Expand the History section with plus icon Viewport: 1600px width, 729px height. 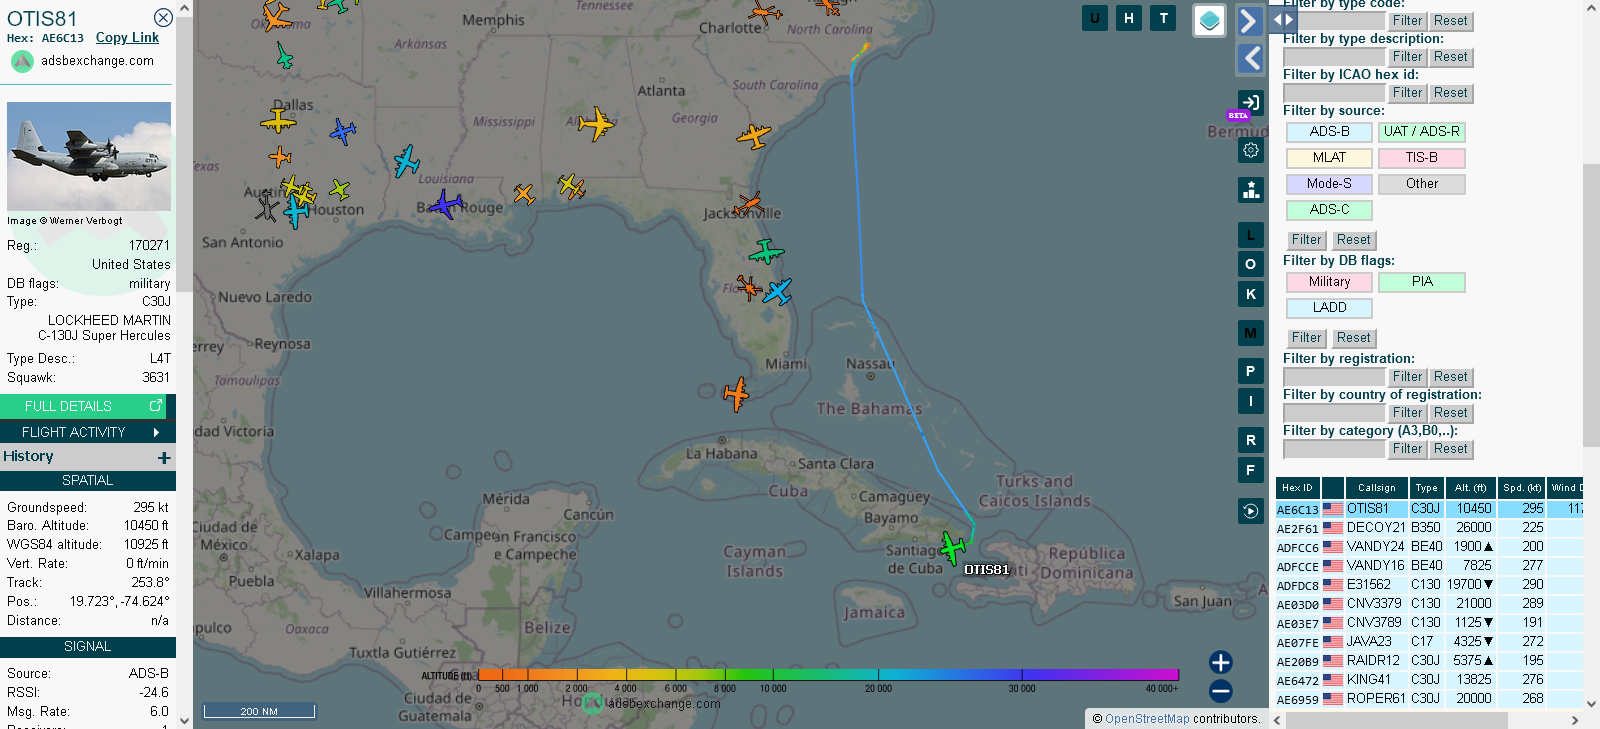tap(164, 457)
